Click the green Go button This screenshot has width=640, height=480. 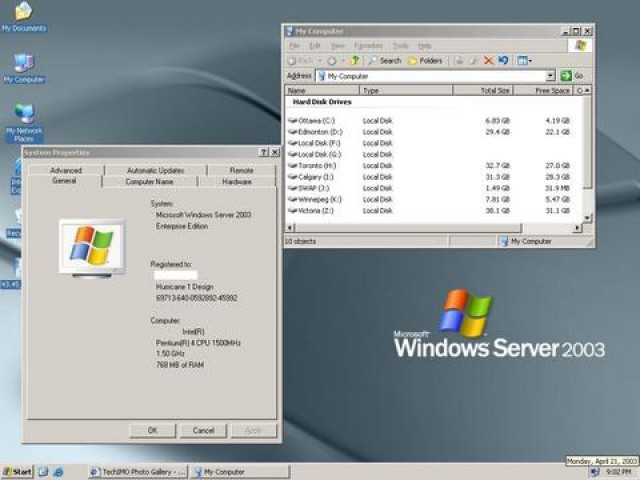pos(572,76)
